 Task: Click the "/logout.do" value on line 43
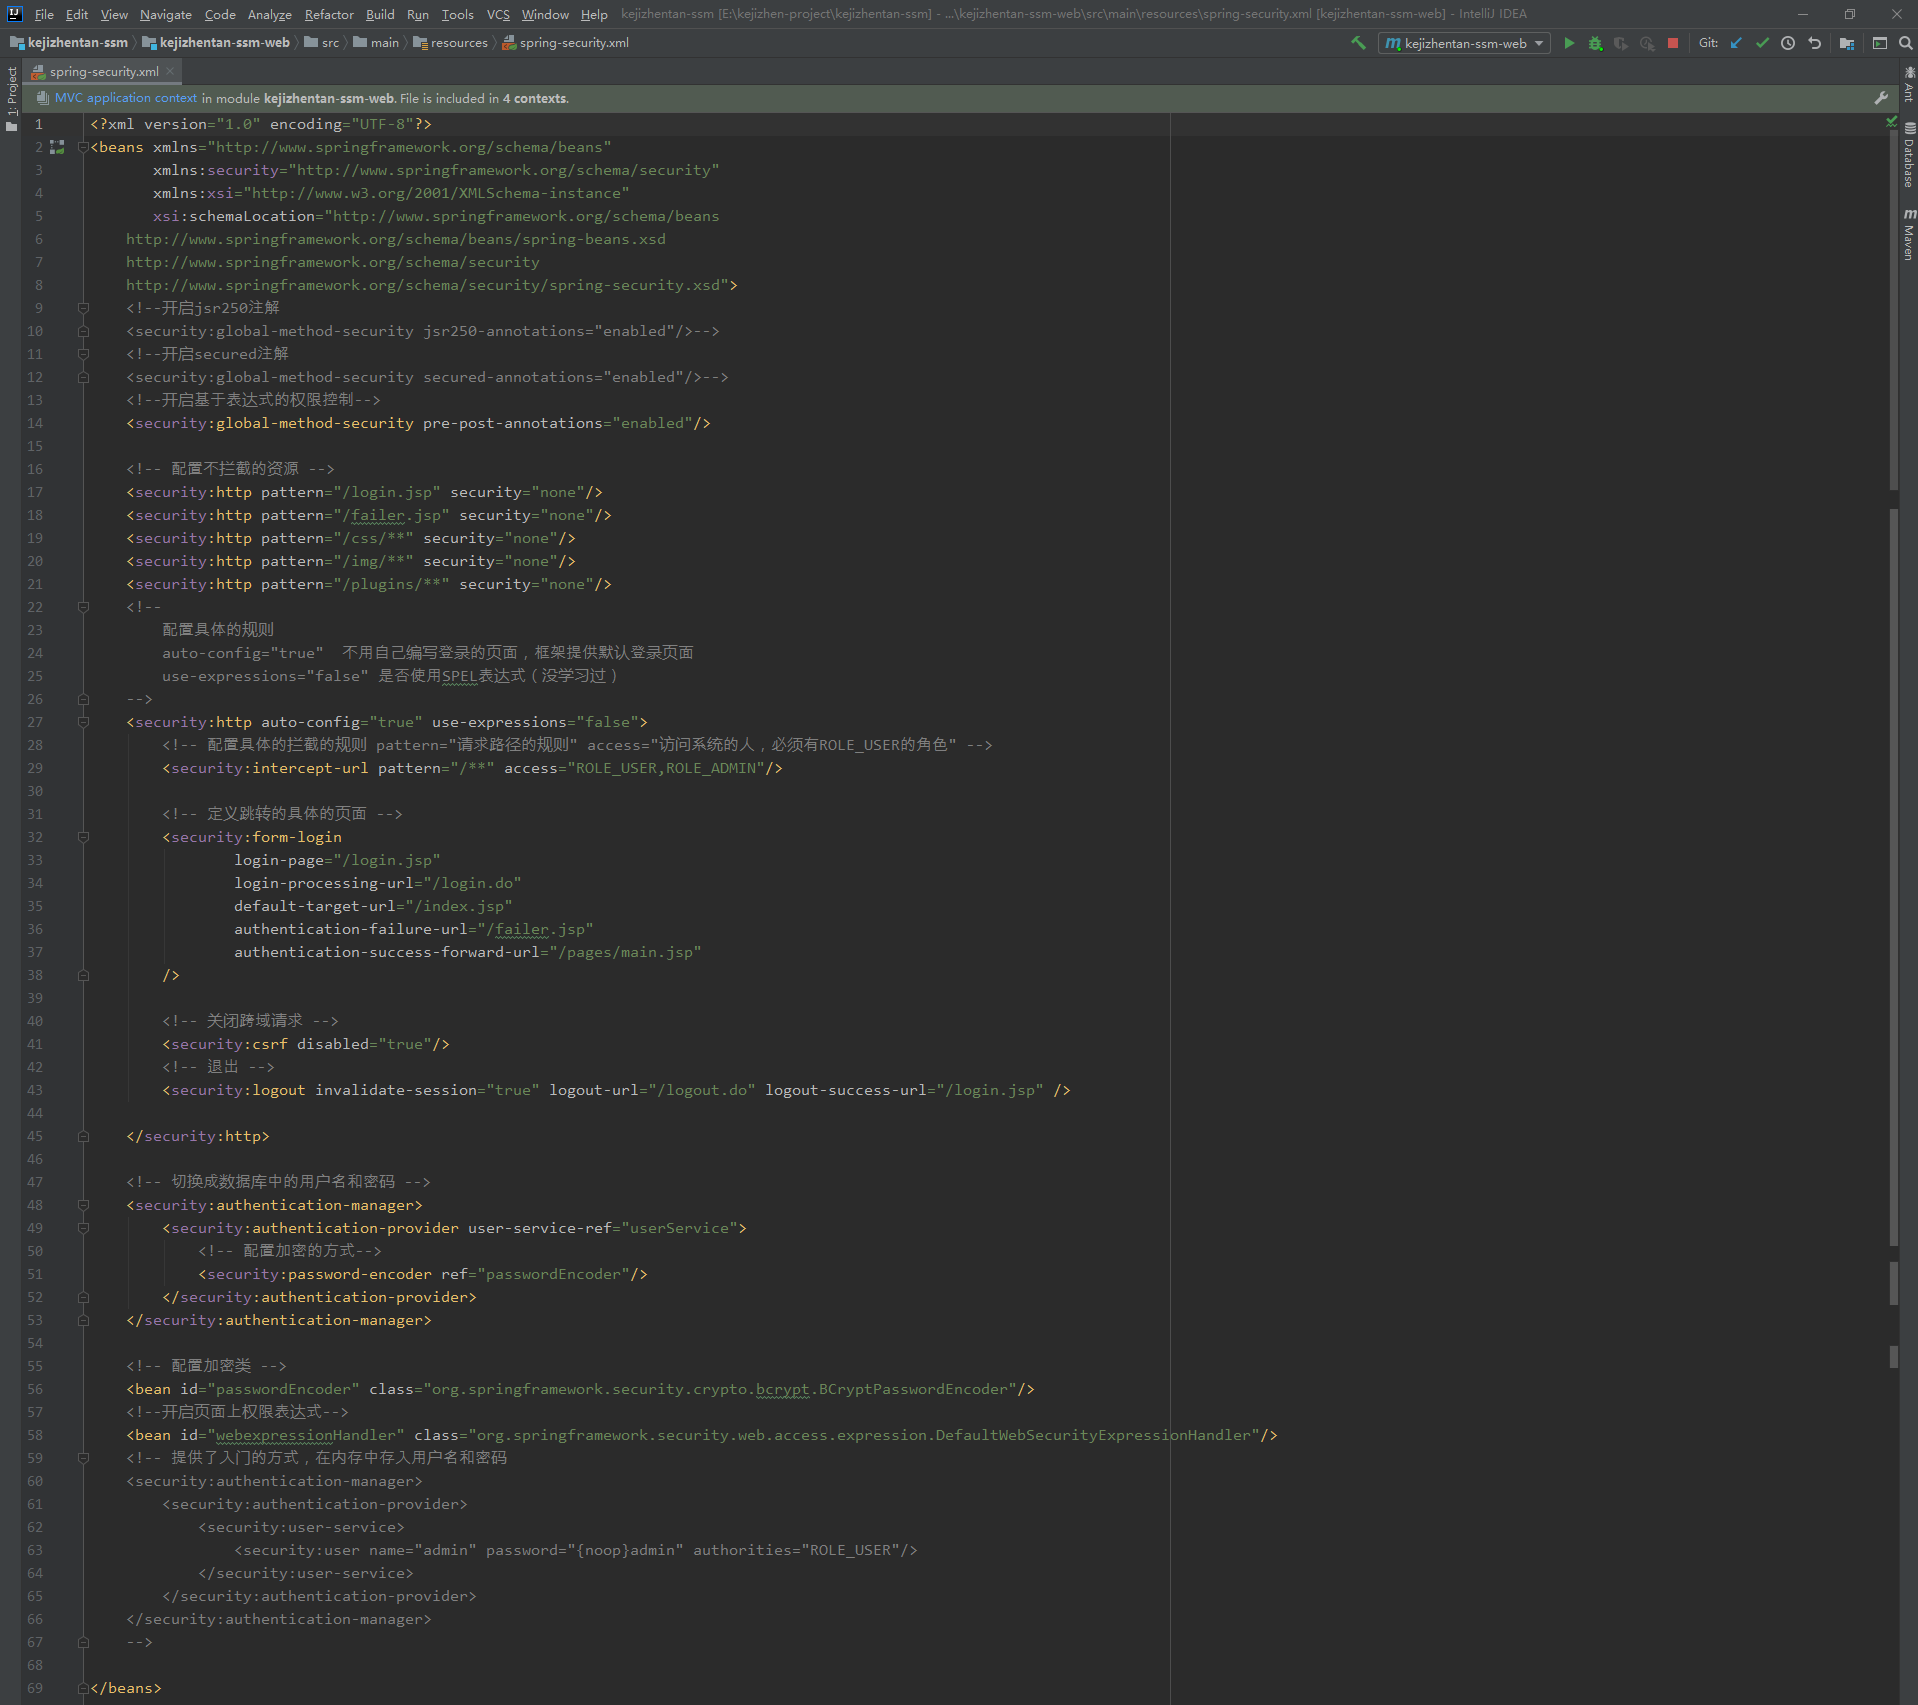click(x=702, y=1090)
